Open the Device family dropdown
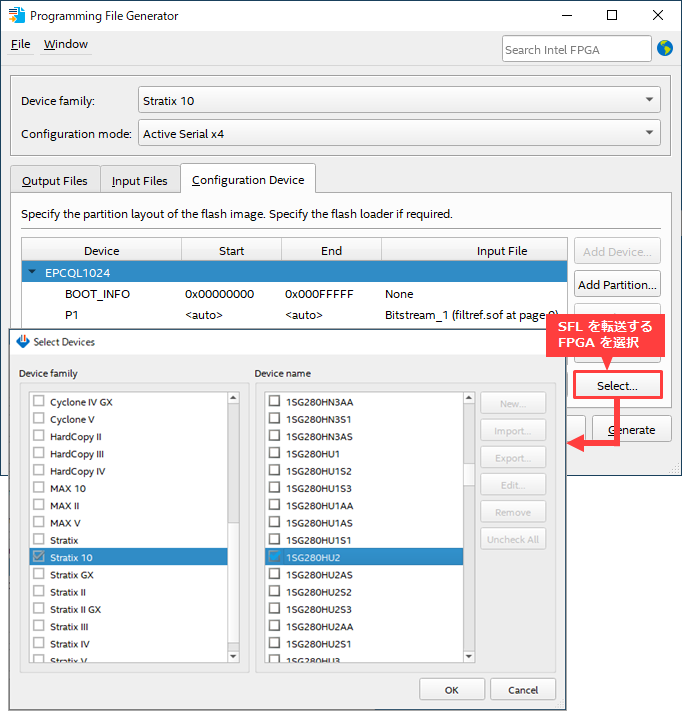 (399, 100)
